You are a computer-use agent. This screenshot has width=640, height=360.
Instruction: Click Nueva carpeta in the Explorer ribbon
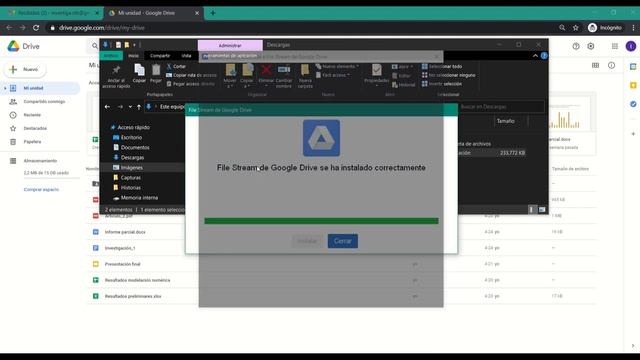click(x=305, y=77)
